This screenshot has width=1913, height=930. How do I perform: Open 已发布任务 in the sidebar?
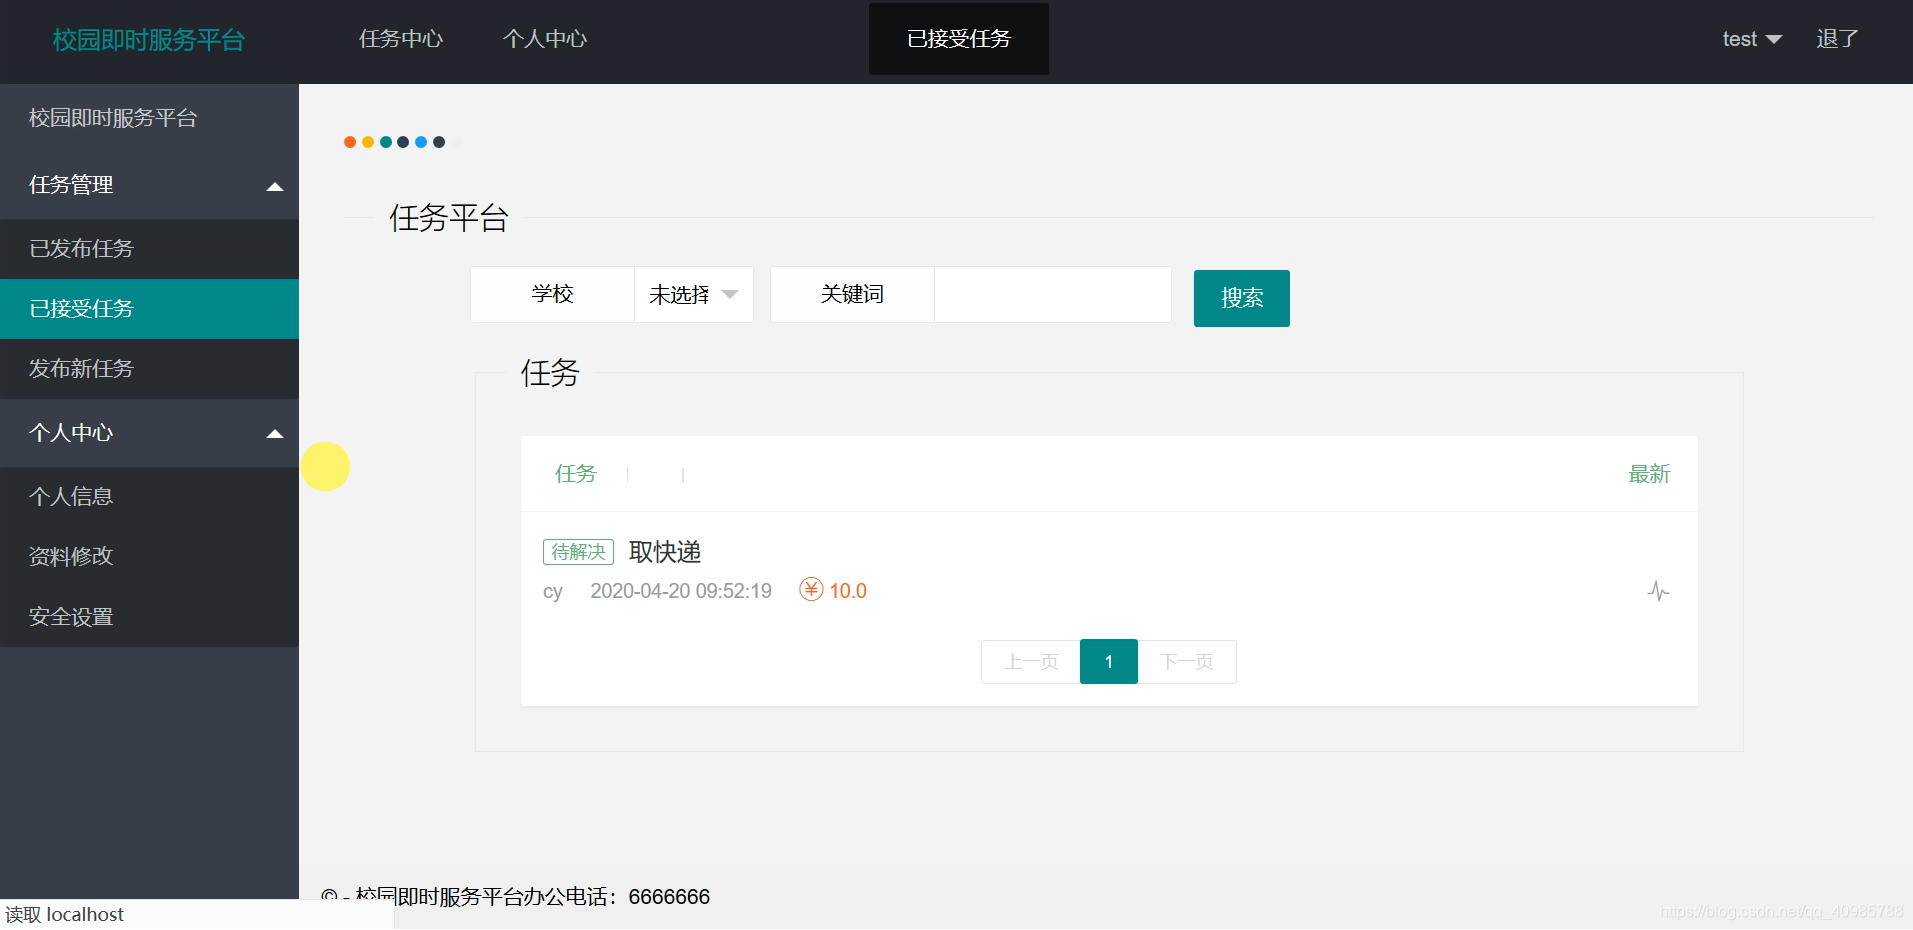point(149,249)
